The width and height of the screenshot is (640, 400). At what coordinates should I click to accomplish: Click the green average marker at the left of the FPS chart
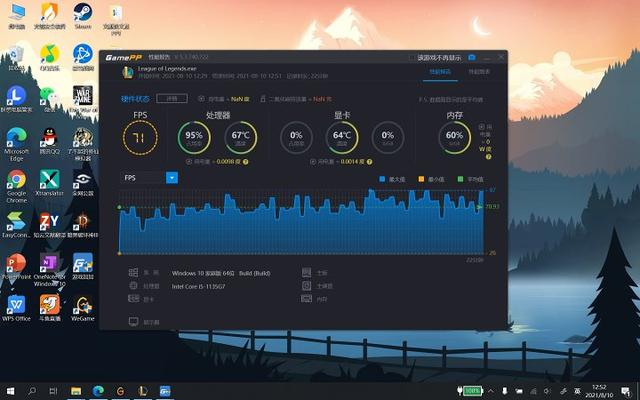coord(119,207)
